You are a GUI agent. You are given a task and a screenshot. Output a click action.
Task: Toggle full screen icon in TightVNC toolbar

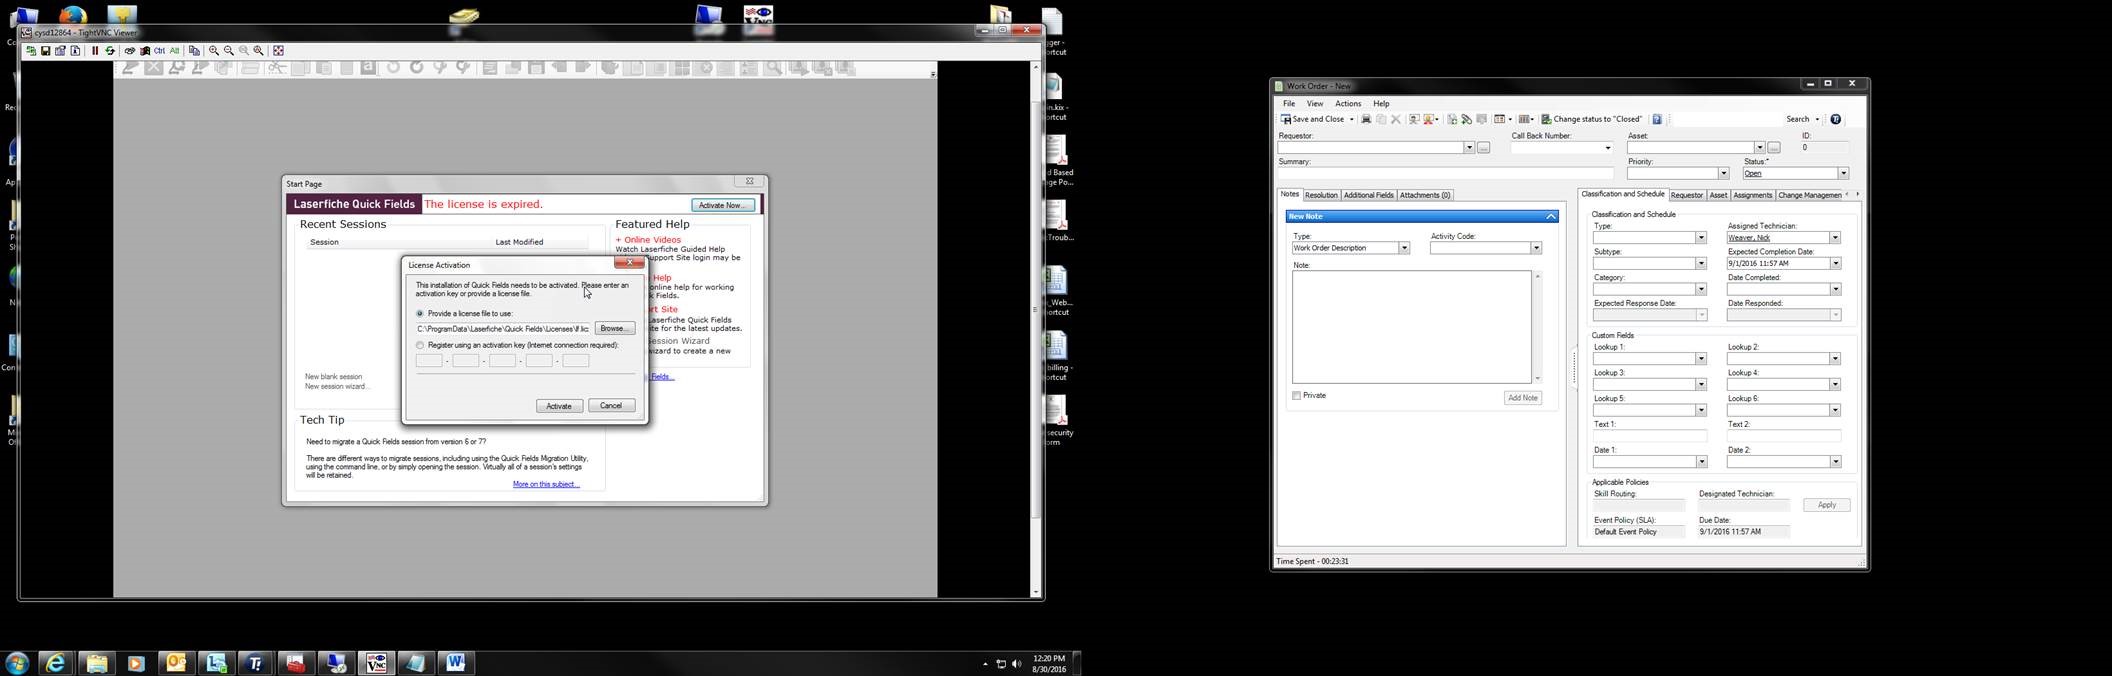click(x=279, y=51)
